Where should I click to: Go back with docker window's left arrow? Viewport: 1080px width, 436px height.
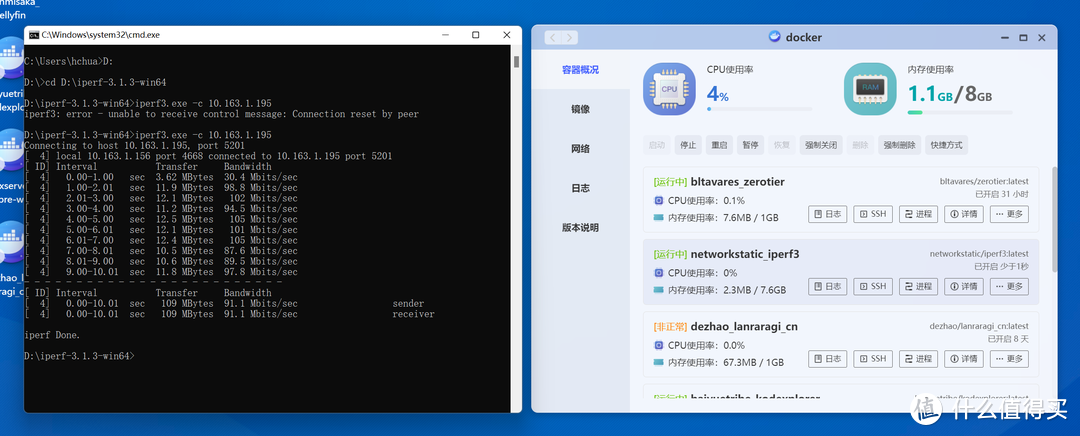coord(553,38)
